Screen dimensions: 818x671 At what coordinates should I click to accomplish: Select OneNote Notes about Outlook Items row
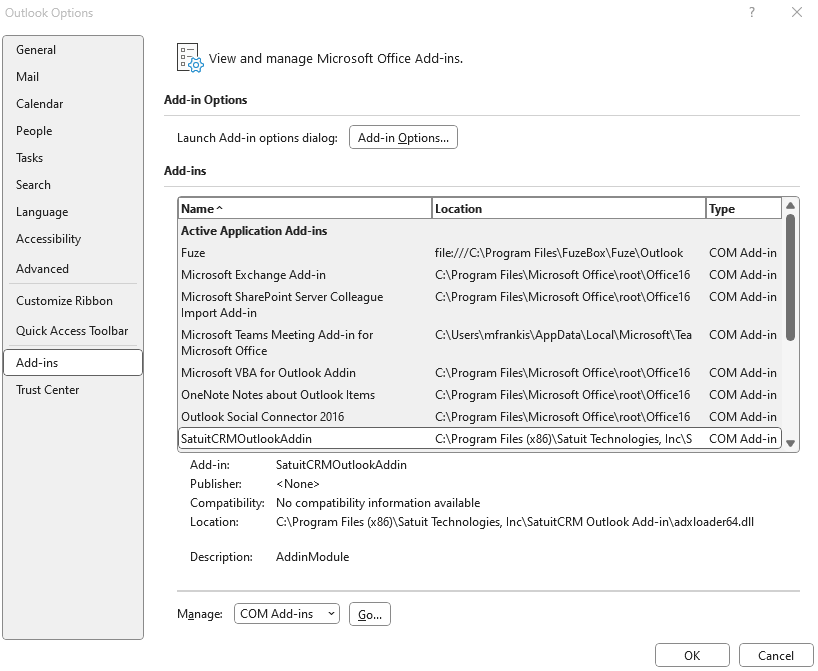coord(480,395)
